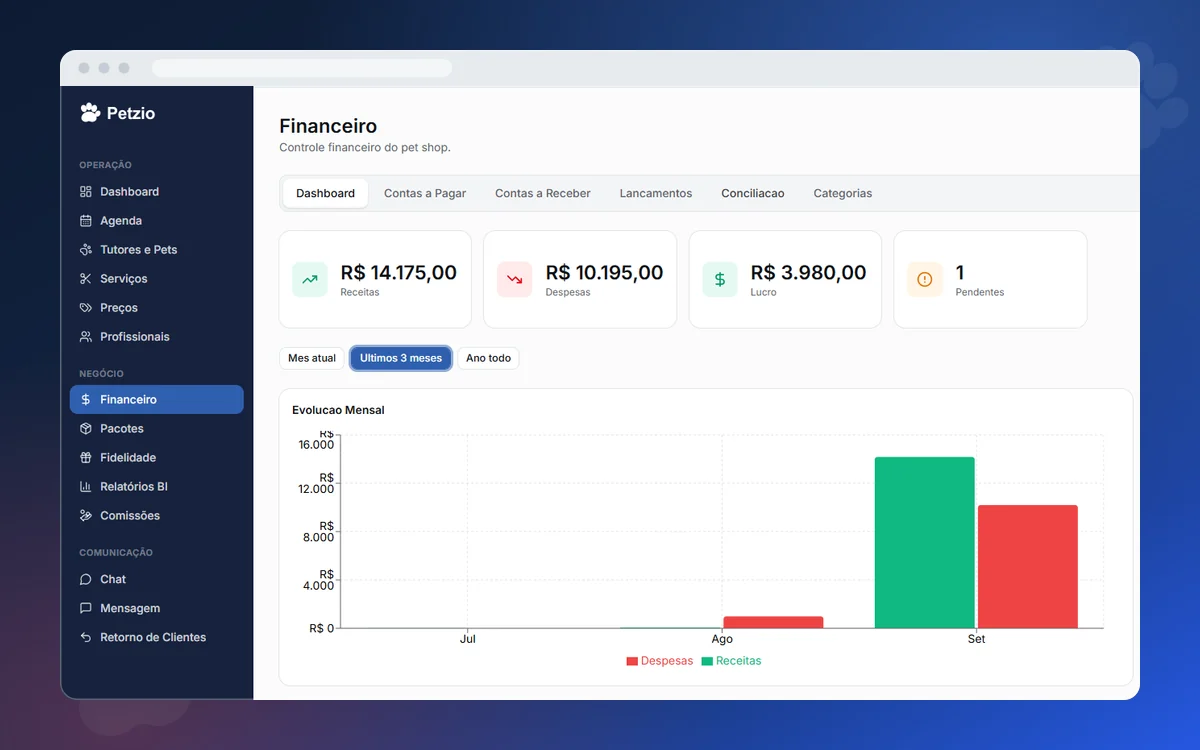This screenshot has height=750, width=1200.
Task: Click the Chat bubble icon
Action: 86,580
